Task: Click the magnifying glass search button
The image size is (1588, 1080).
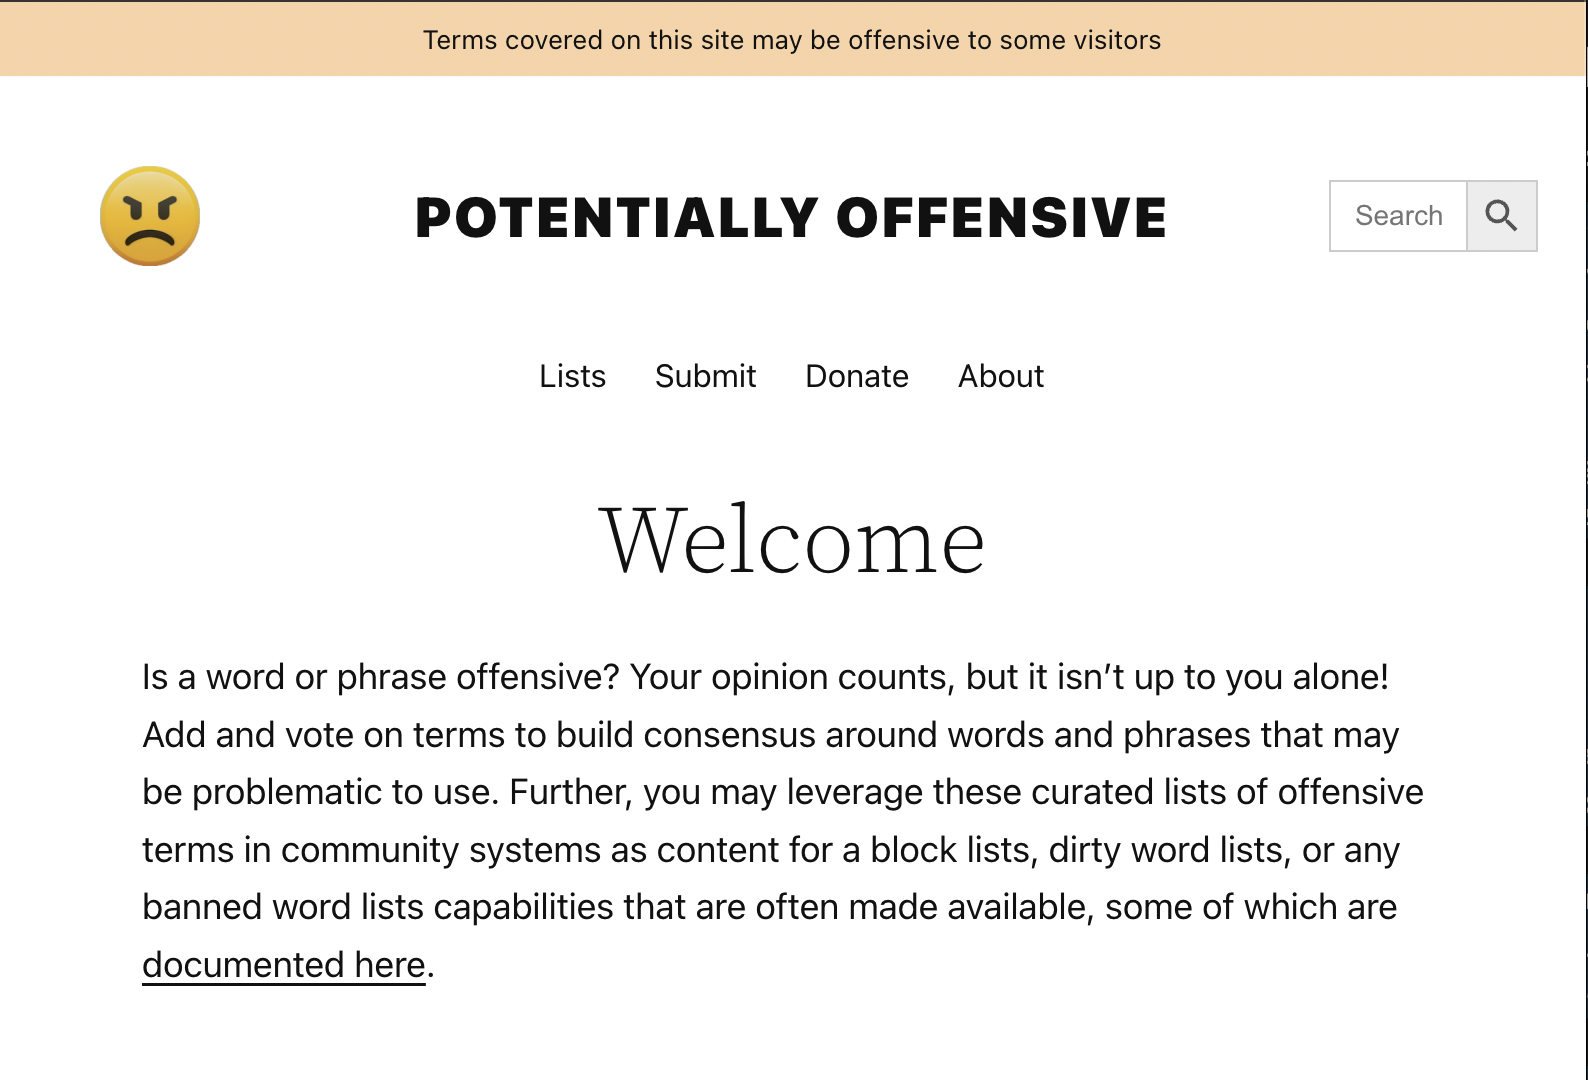Action: 1501,216
